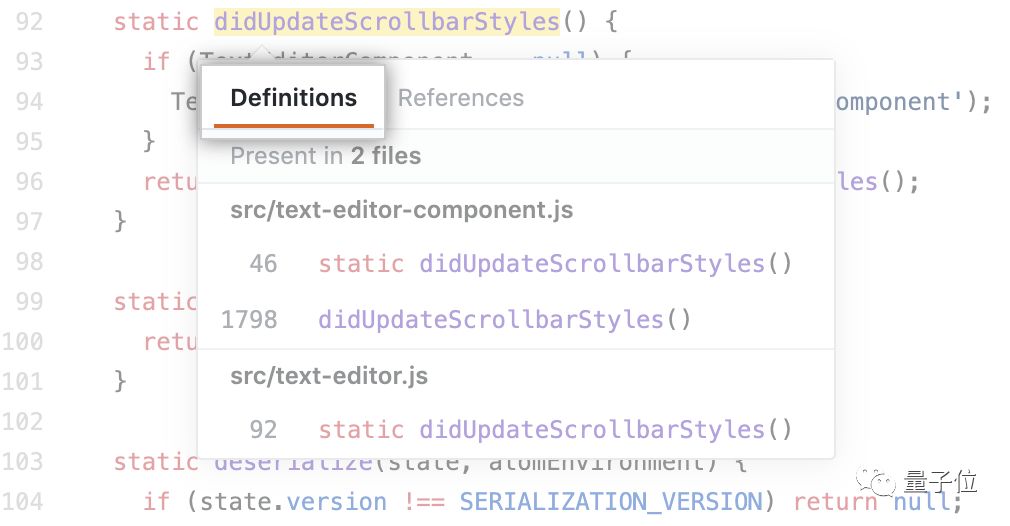Select gutter line number 103

coord(23,462)
